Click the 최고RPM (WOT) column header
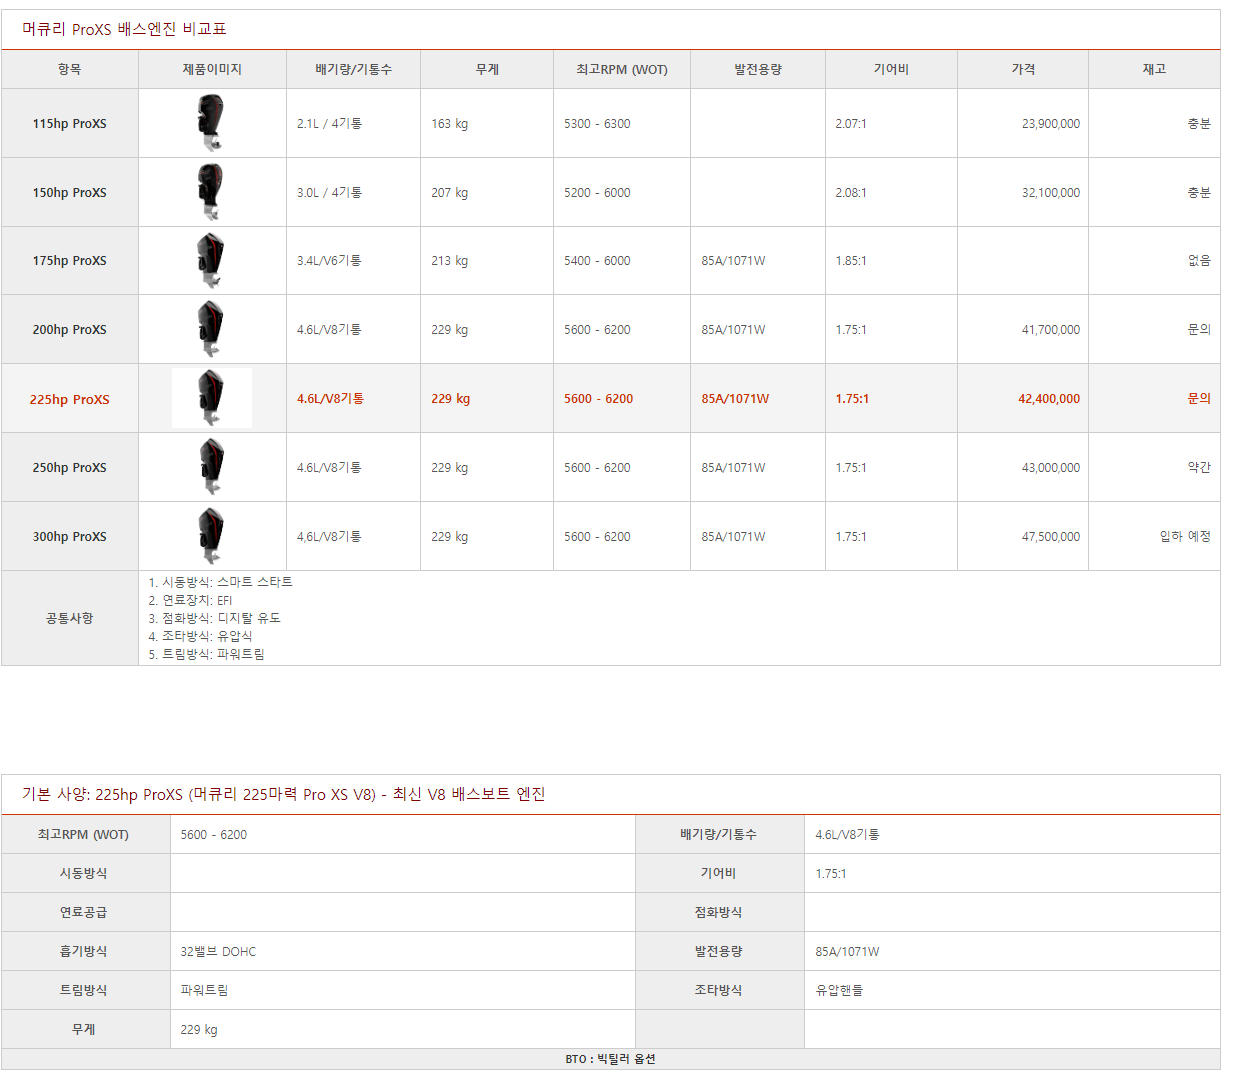The height and width of the screenshot is (1083, 1240). click(x=622, y=69)
